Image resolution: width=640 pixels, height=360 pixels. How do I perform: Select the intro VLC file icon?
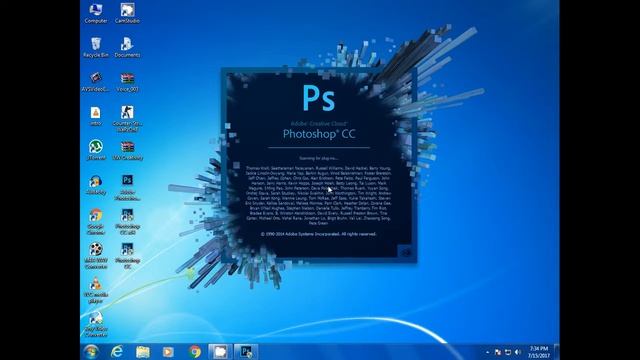tap(96, 116)
